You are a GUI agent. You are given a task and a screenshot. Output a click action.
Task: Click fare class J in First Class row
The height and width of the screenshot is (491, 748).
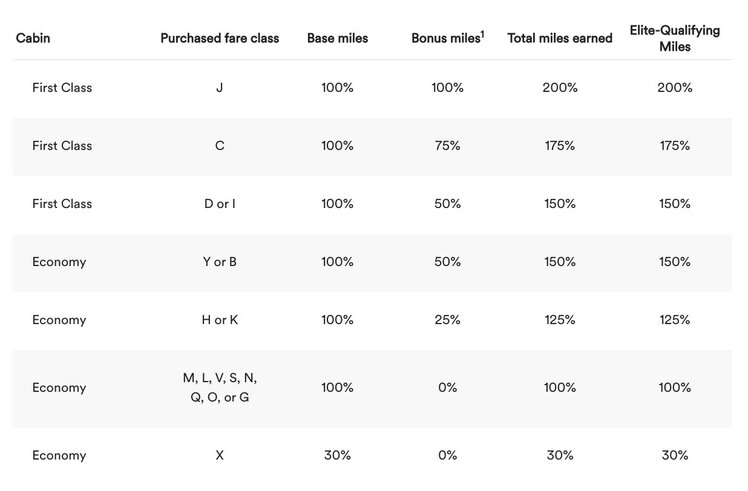point(219,88)
